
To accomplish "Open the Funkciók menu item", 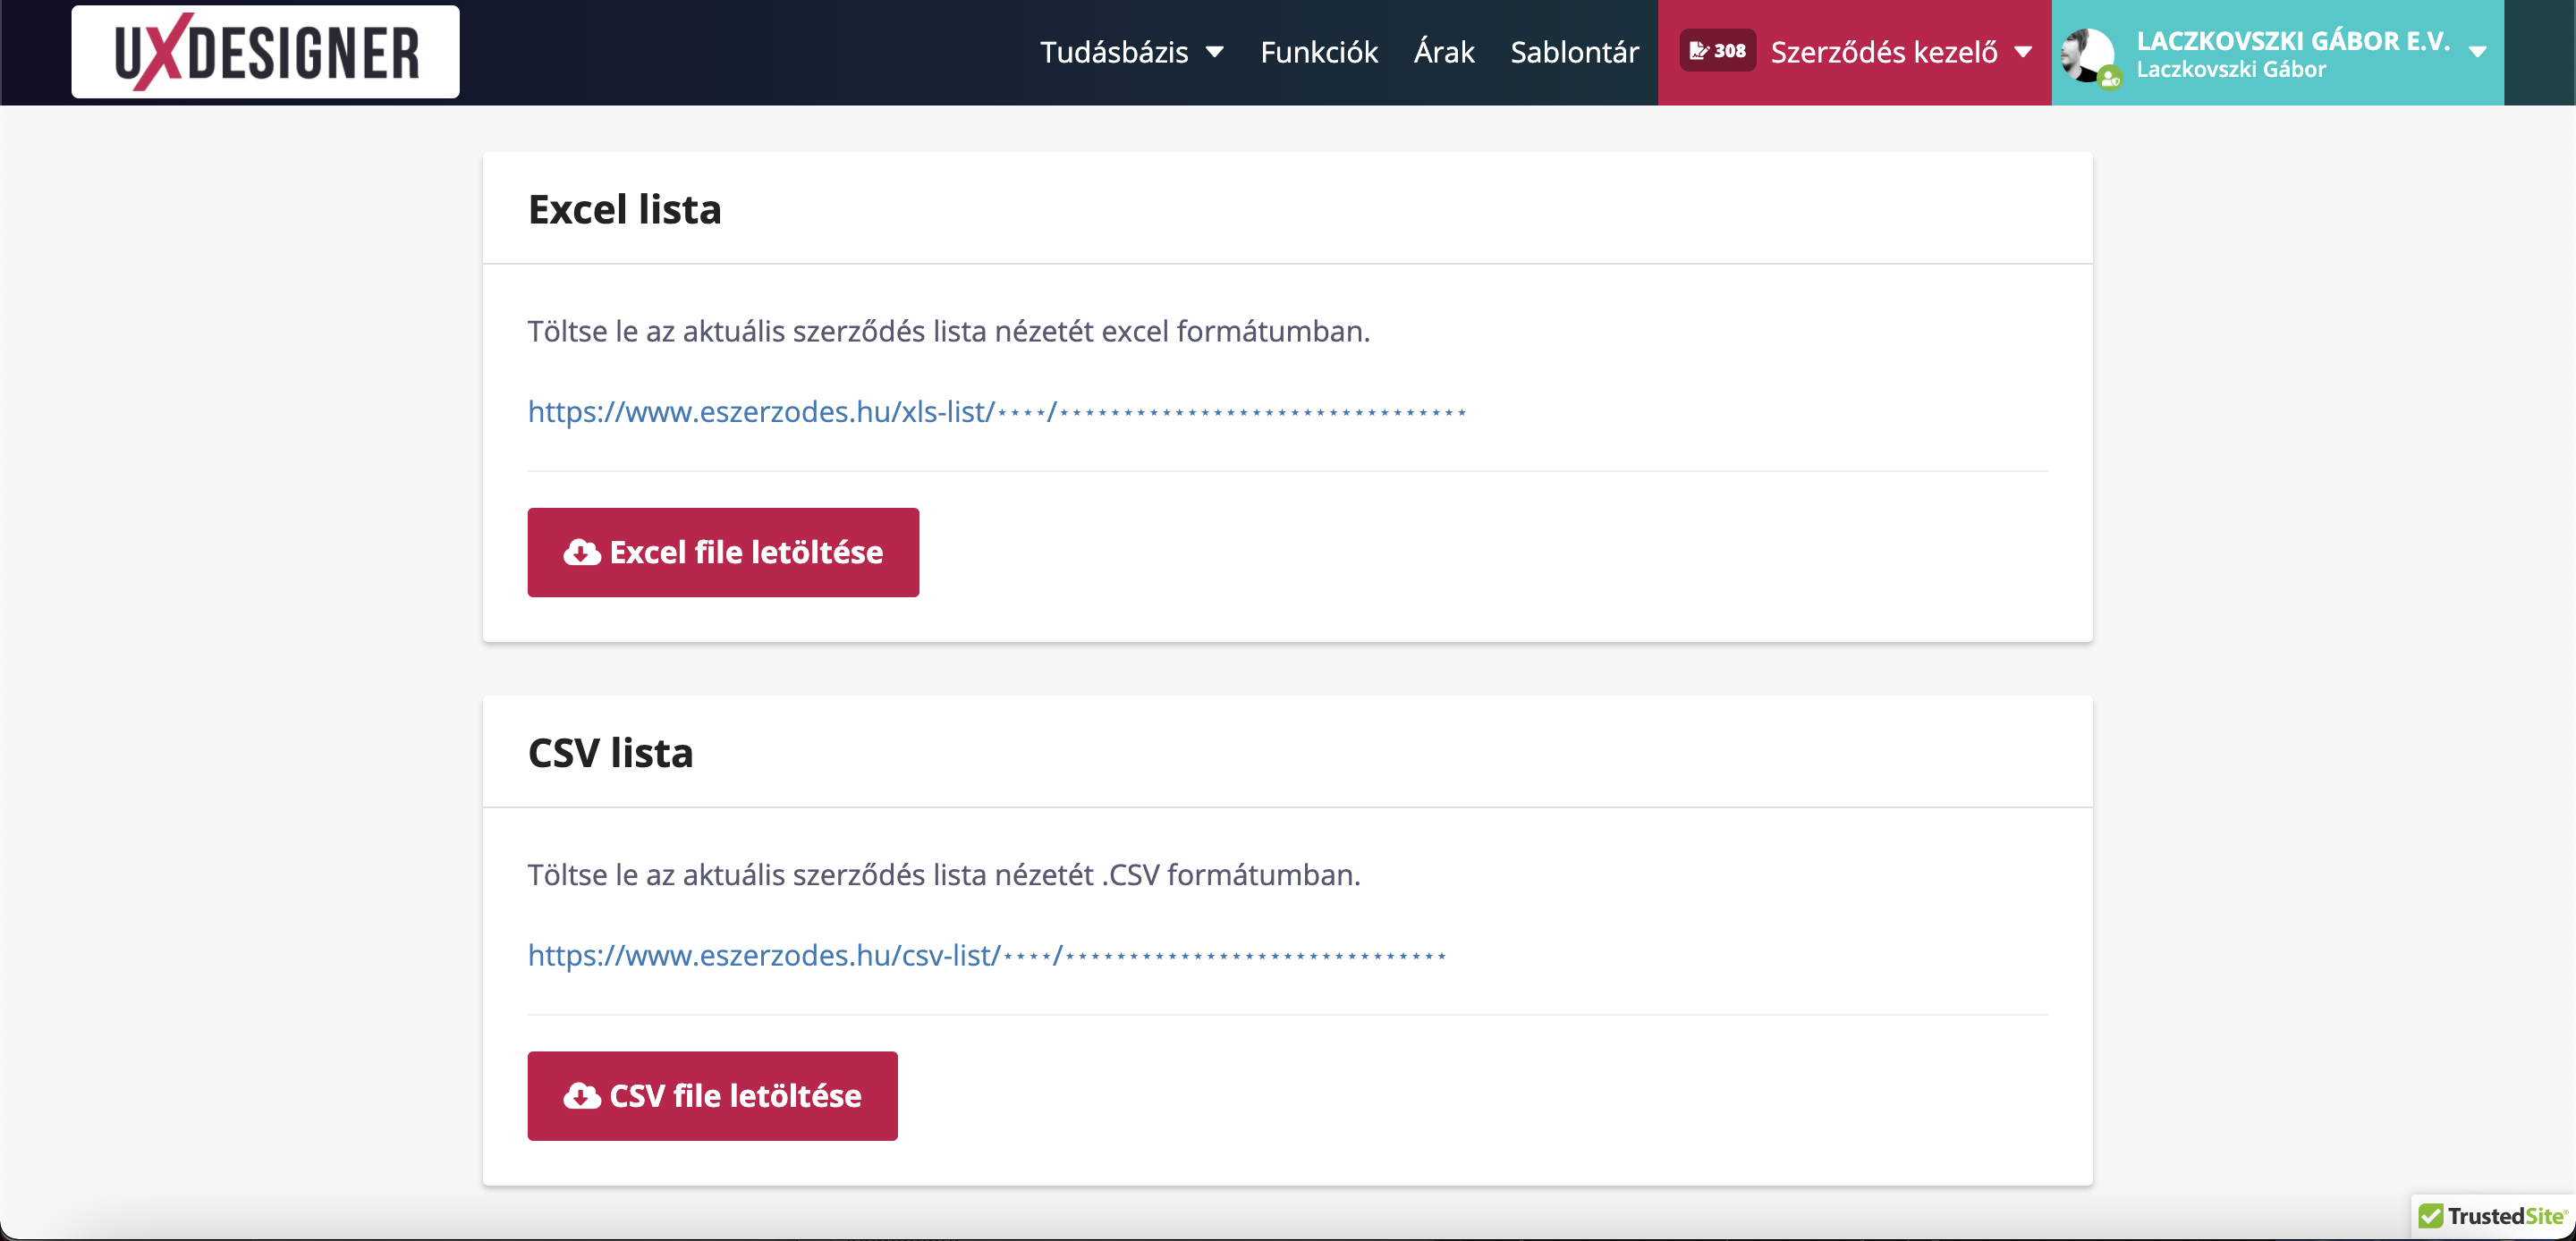I will [1318, 52].
